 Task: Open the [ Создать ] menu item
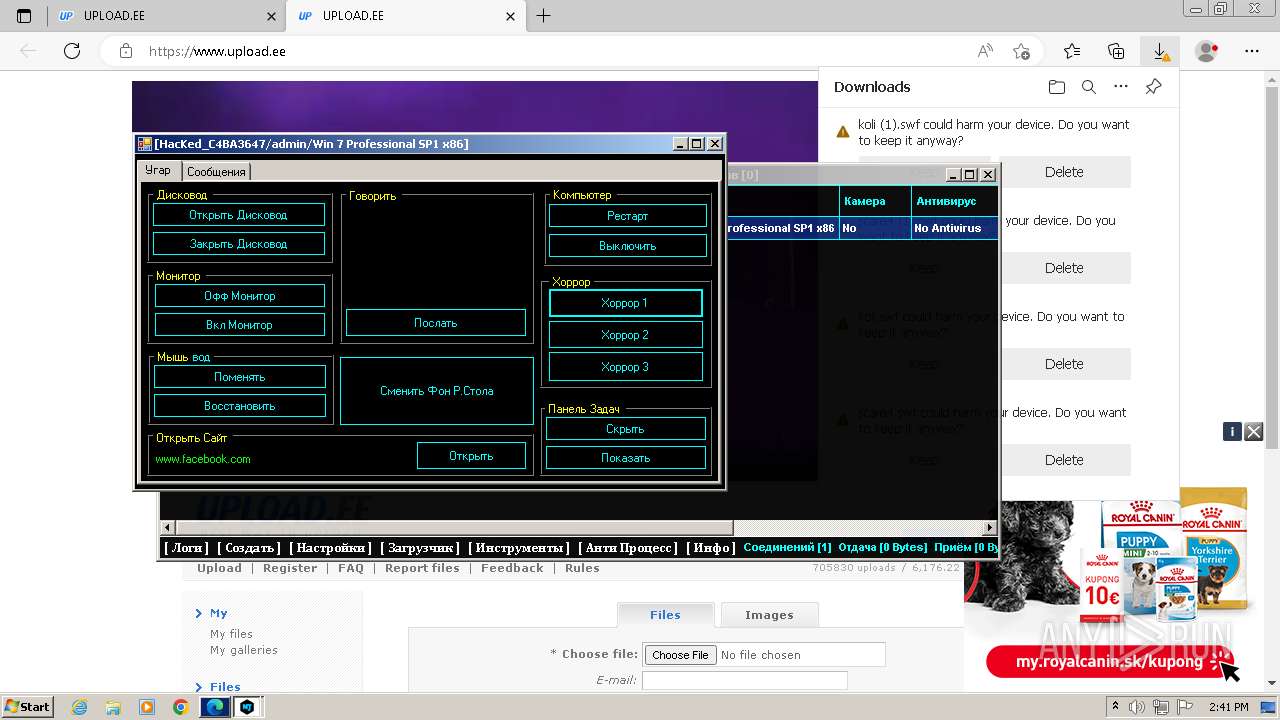(250, 548)
